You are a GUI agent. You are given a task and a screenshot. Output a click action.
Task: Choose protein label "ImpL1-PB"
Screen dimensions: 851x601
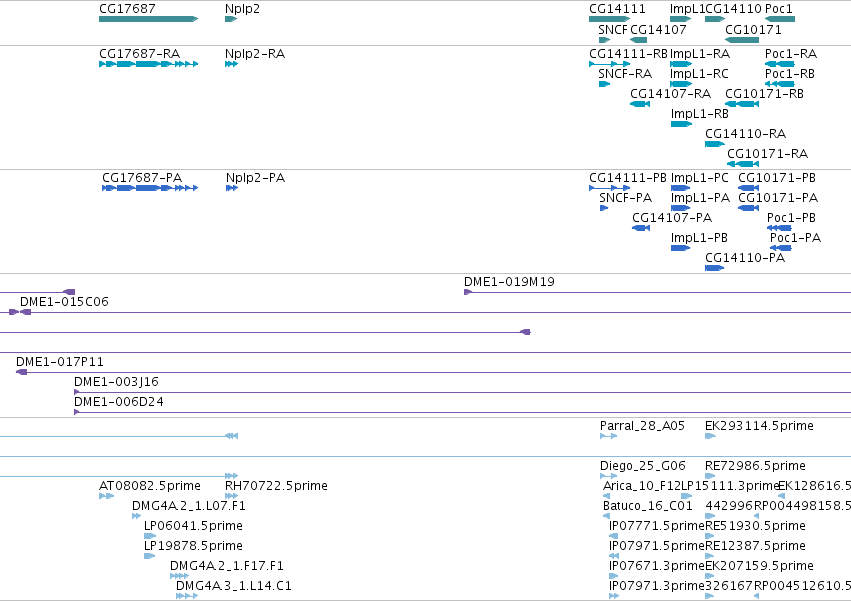699,238
